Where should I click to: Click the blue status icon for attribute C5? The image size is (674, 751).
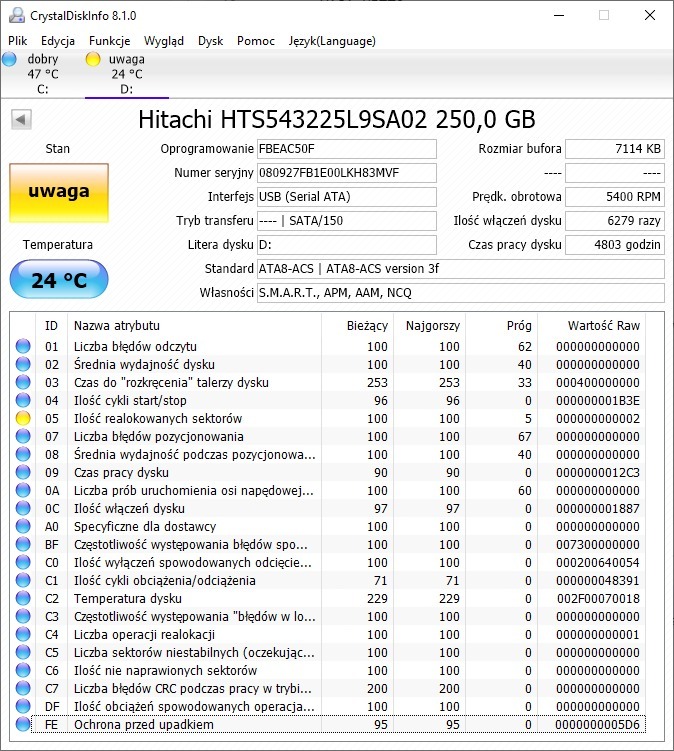pos(23,652)
